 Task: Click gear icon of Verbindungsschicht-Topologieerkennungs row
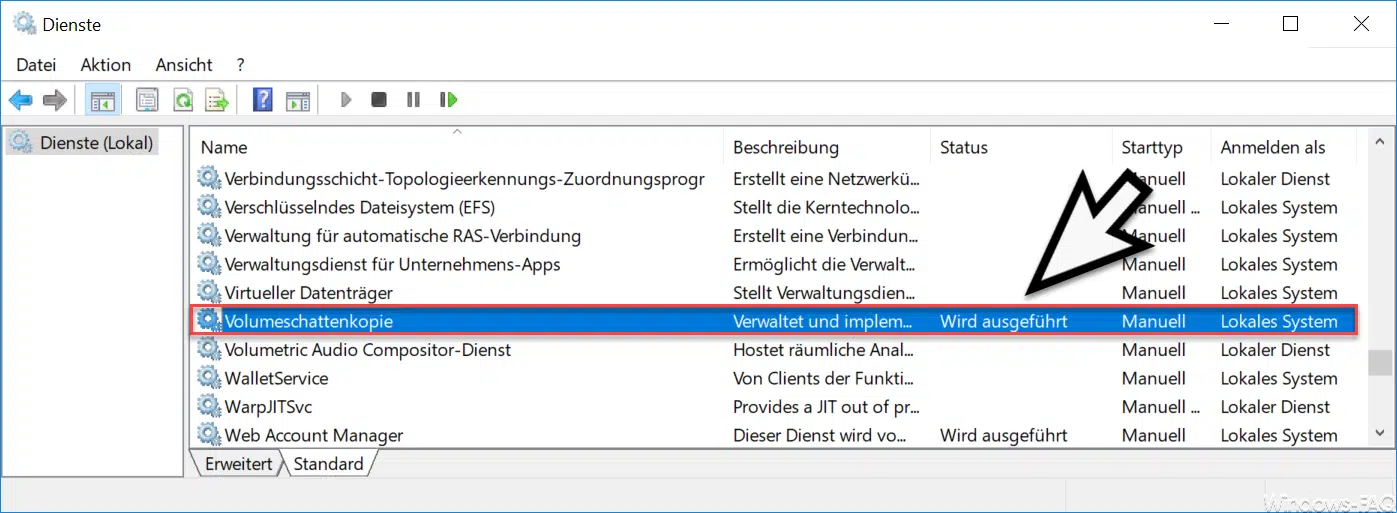pyautogui.click(x=208, y=179)
